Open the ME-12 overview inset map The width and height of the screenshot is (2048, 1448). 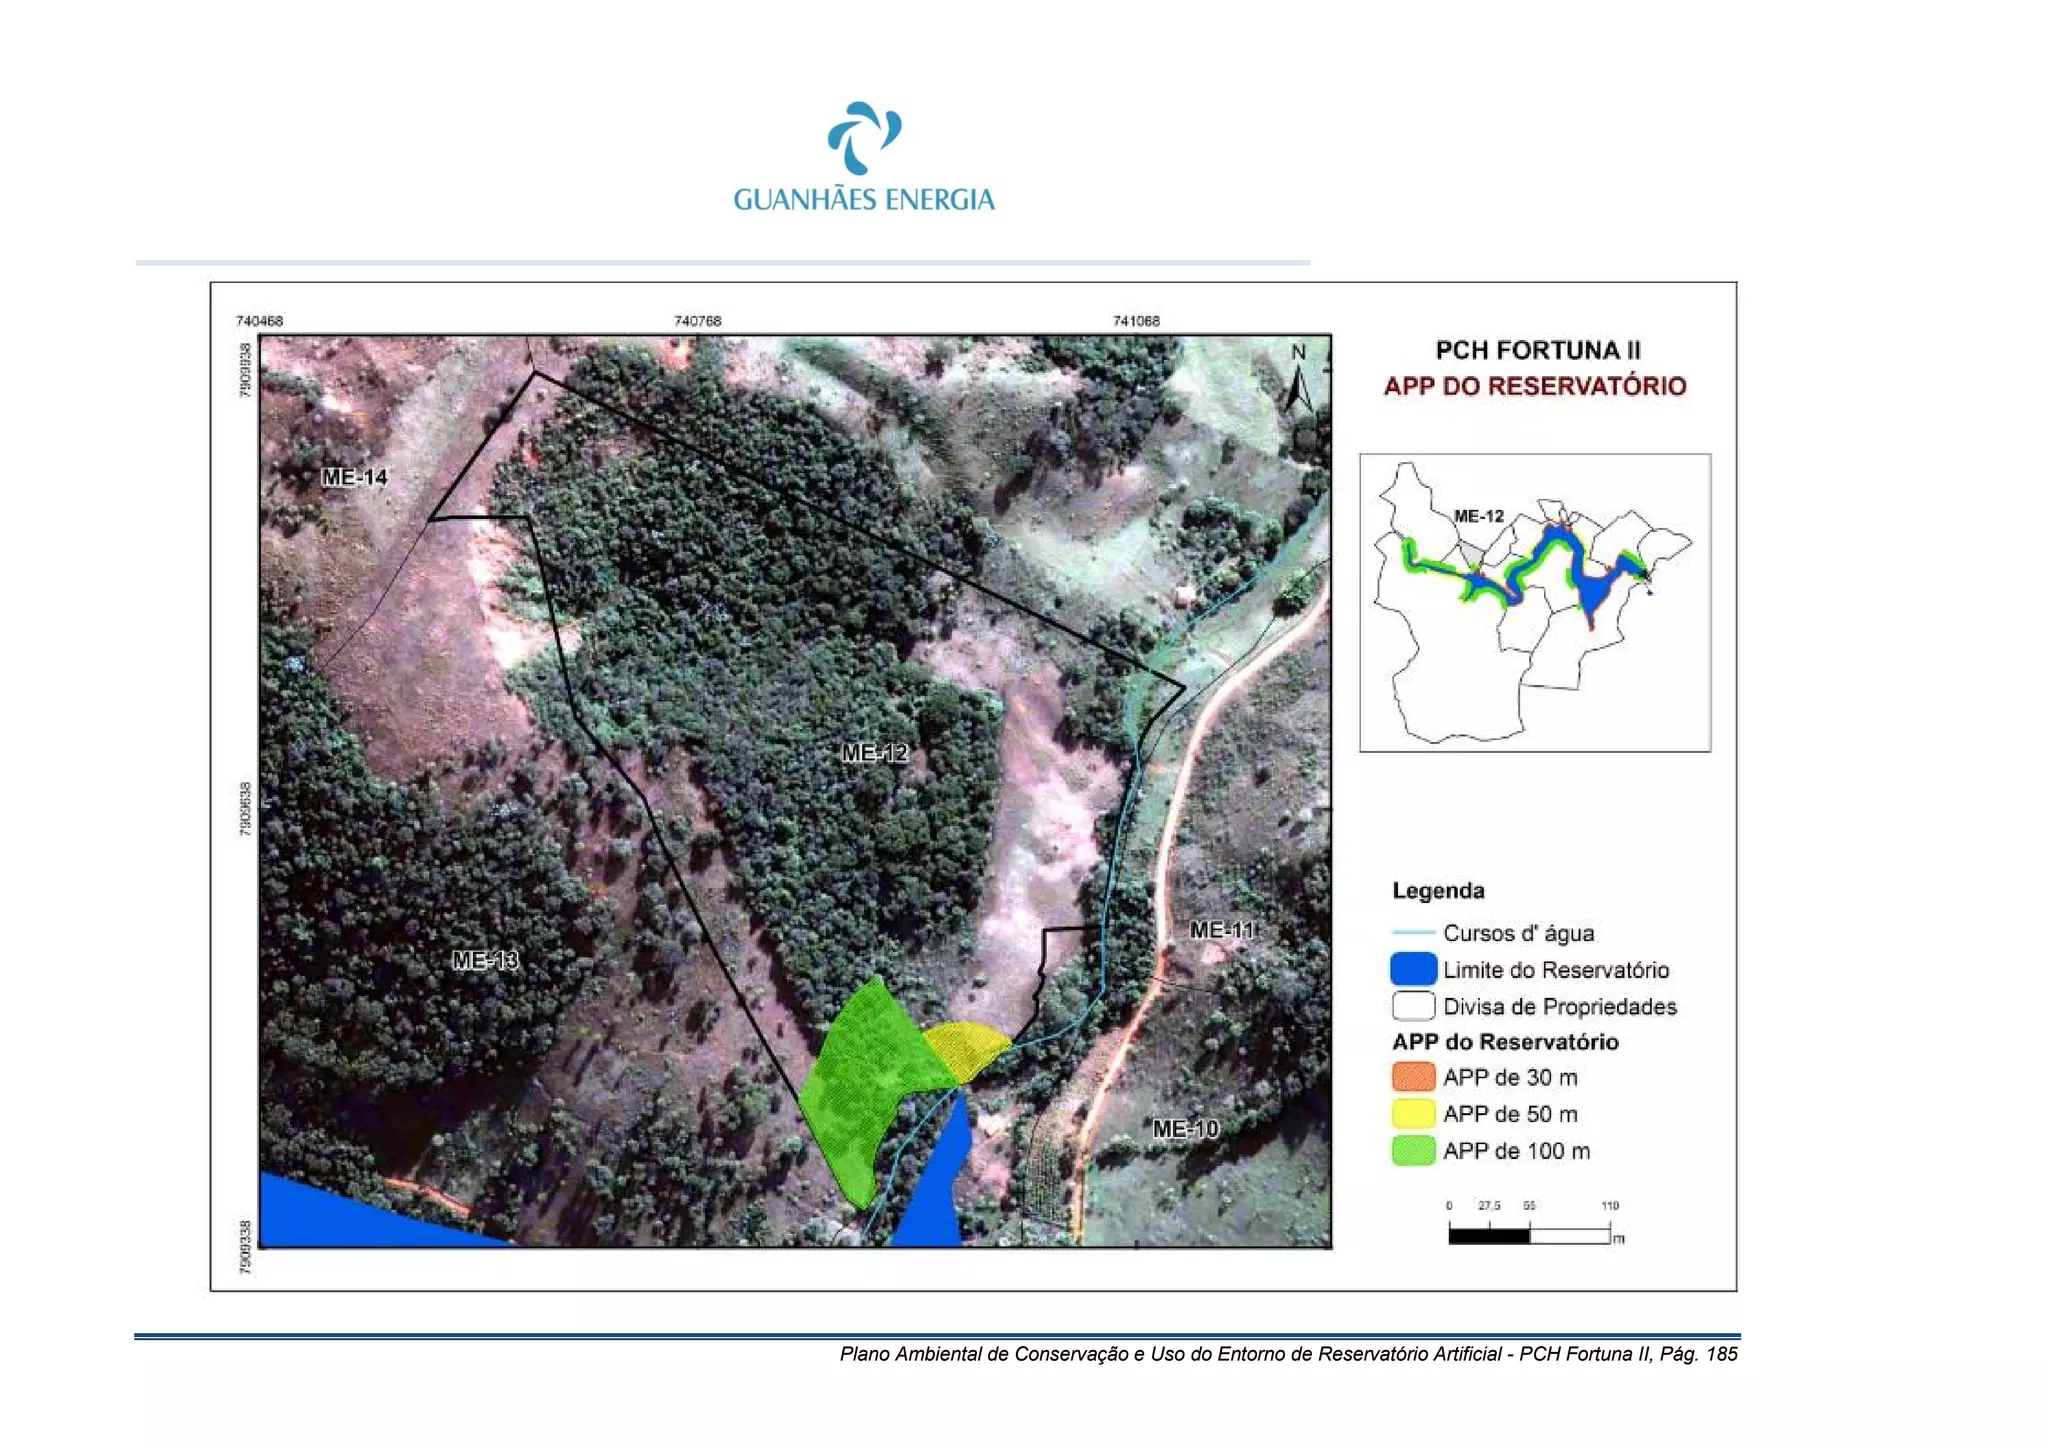1535,603
